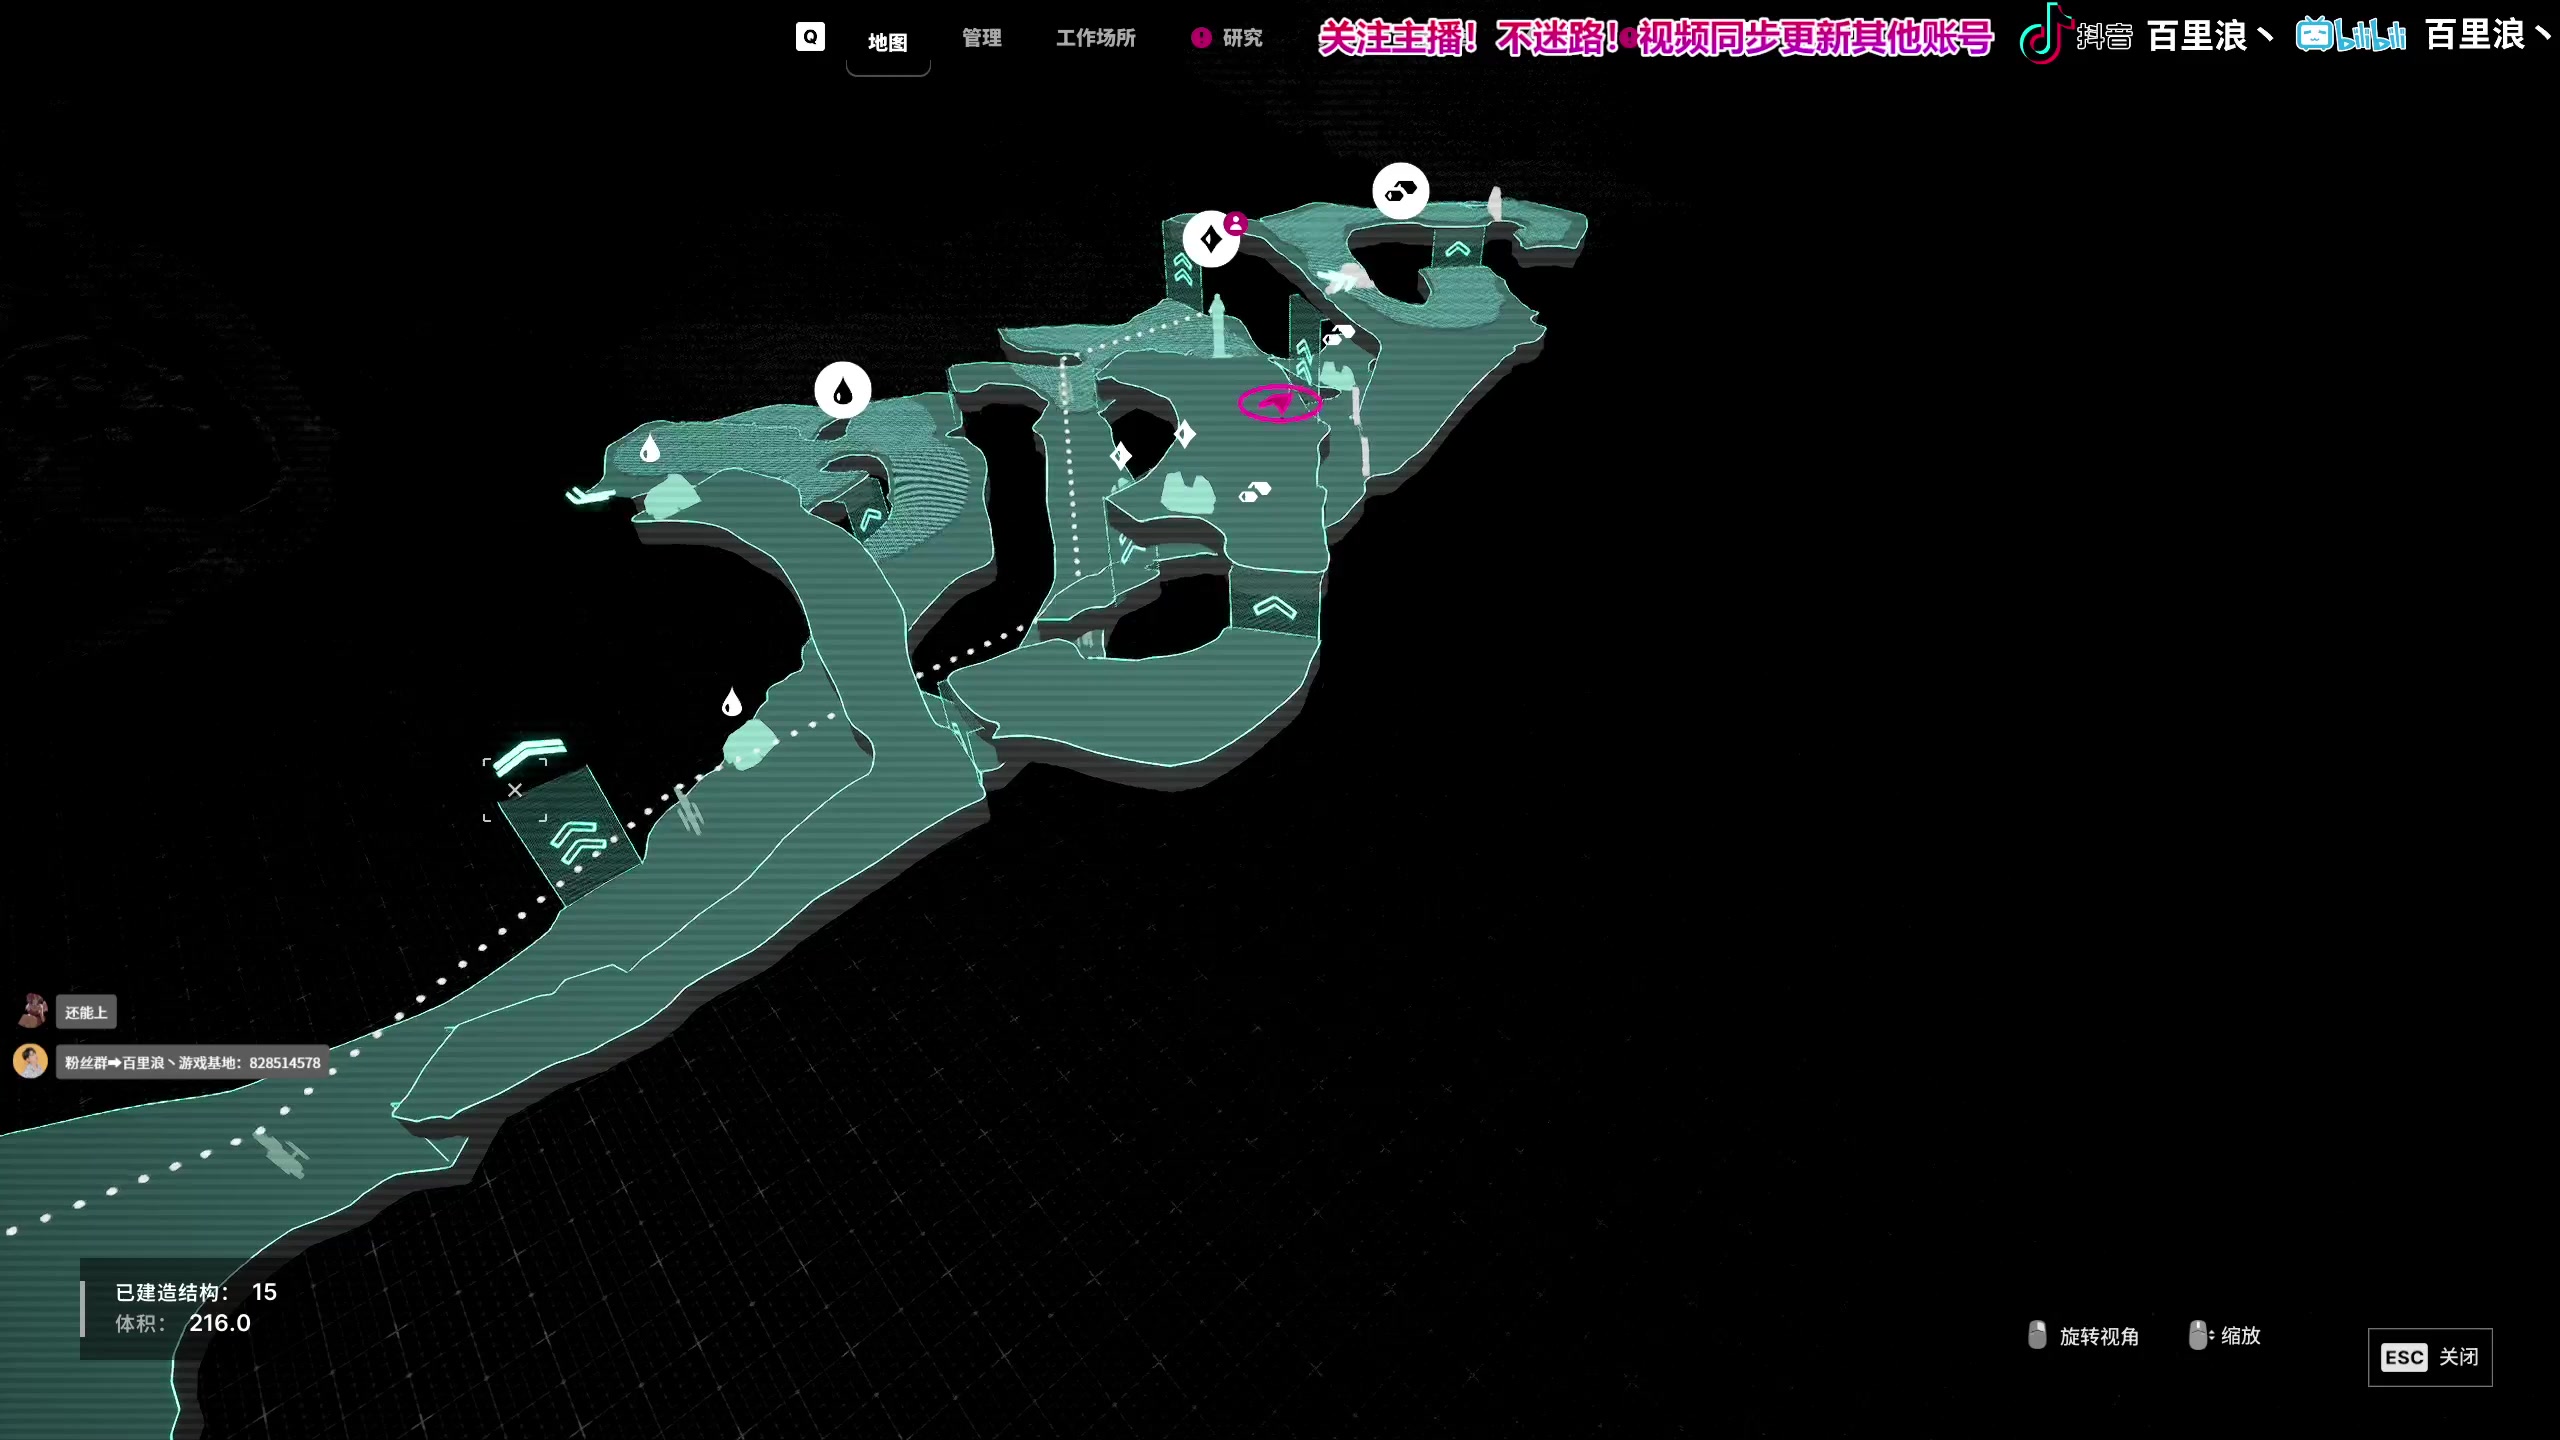Select tall tower structure near dotted trail
Screen dimensions: 2560x1440
1218,325
